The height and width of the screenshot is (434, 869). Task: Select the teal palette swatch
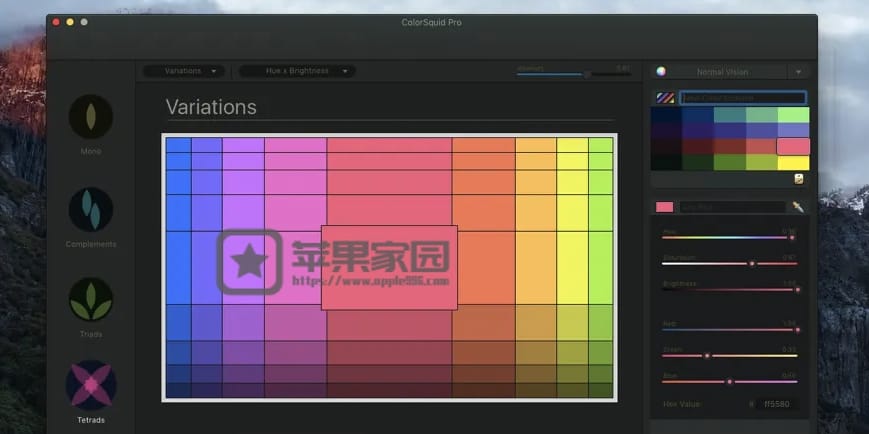click(729, 115)
